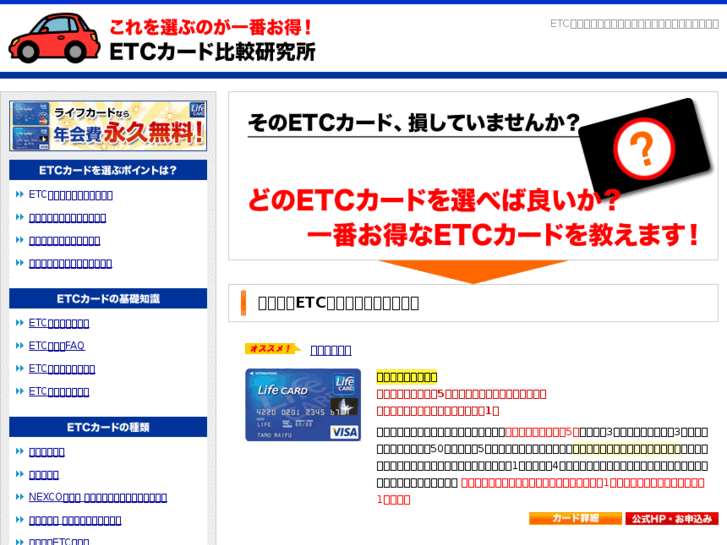Open the ETC FAQ sidebar link
Screen dimensions: 727x545
click(x=57, y=346)
